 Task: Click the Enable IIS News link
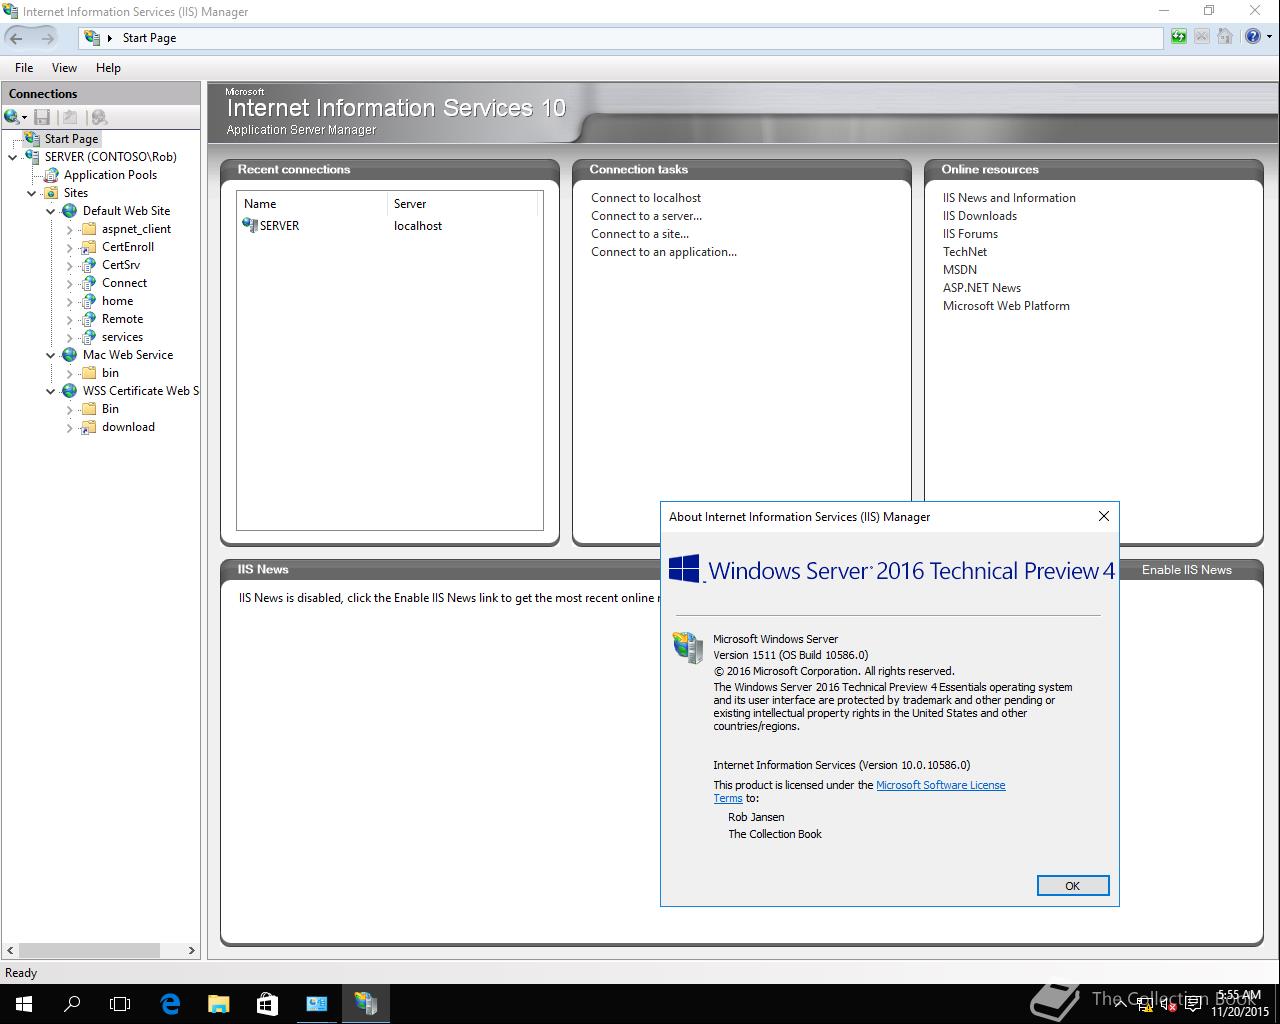point(1186,570)
